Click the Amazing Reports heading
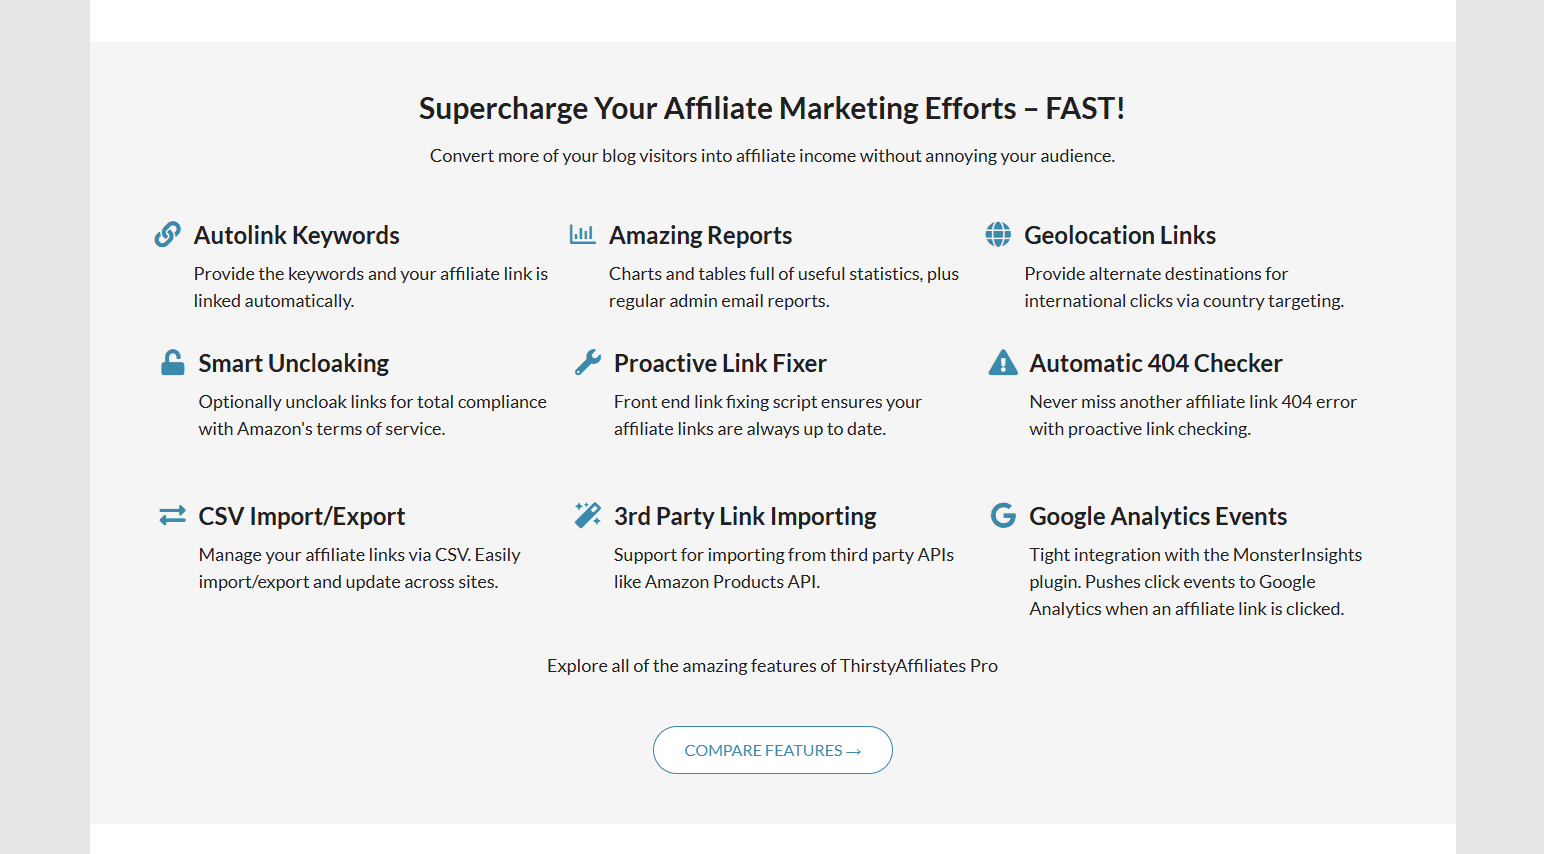 [x=700, y=236]
